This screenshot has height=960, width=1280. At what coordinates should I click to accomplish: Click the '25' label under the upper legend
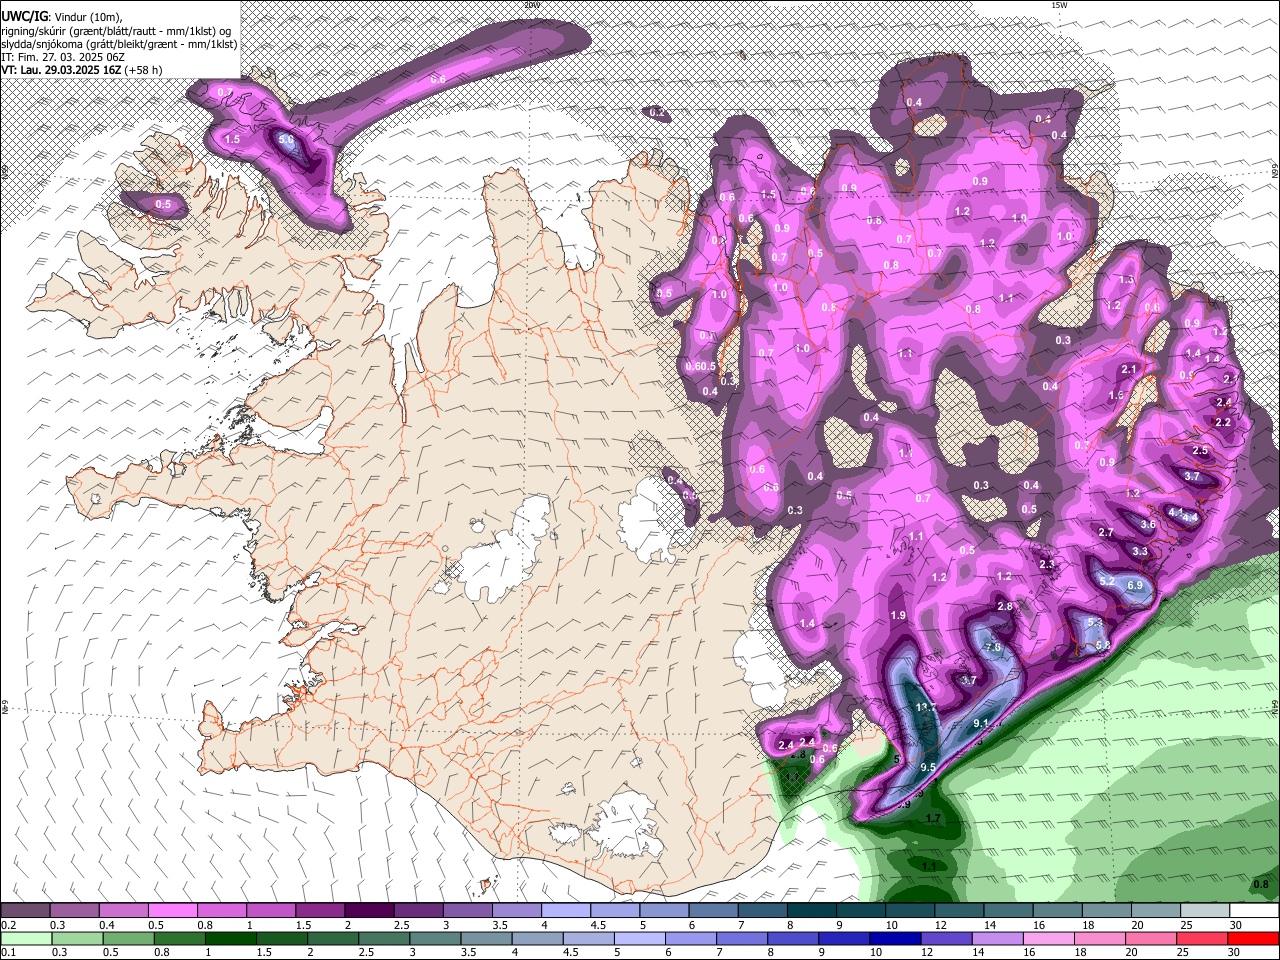tap(1185, 925)
